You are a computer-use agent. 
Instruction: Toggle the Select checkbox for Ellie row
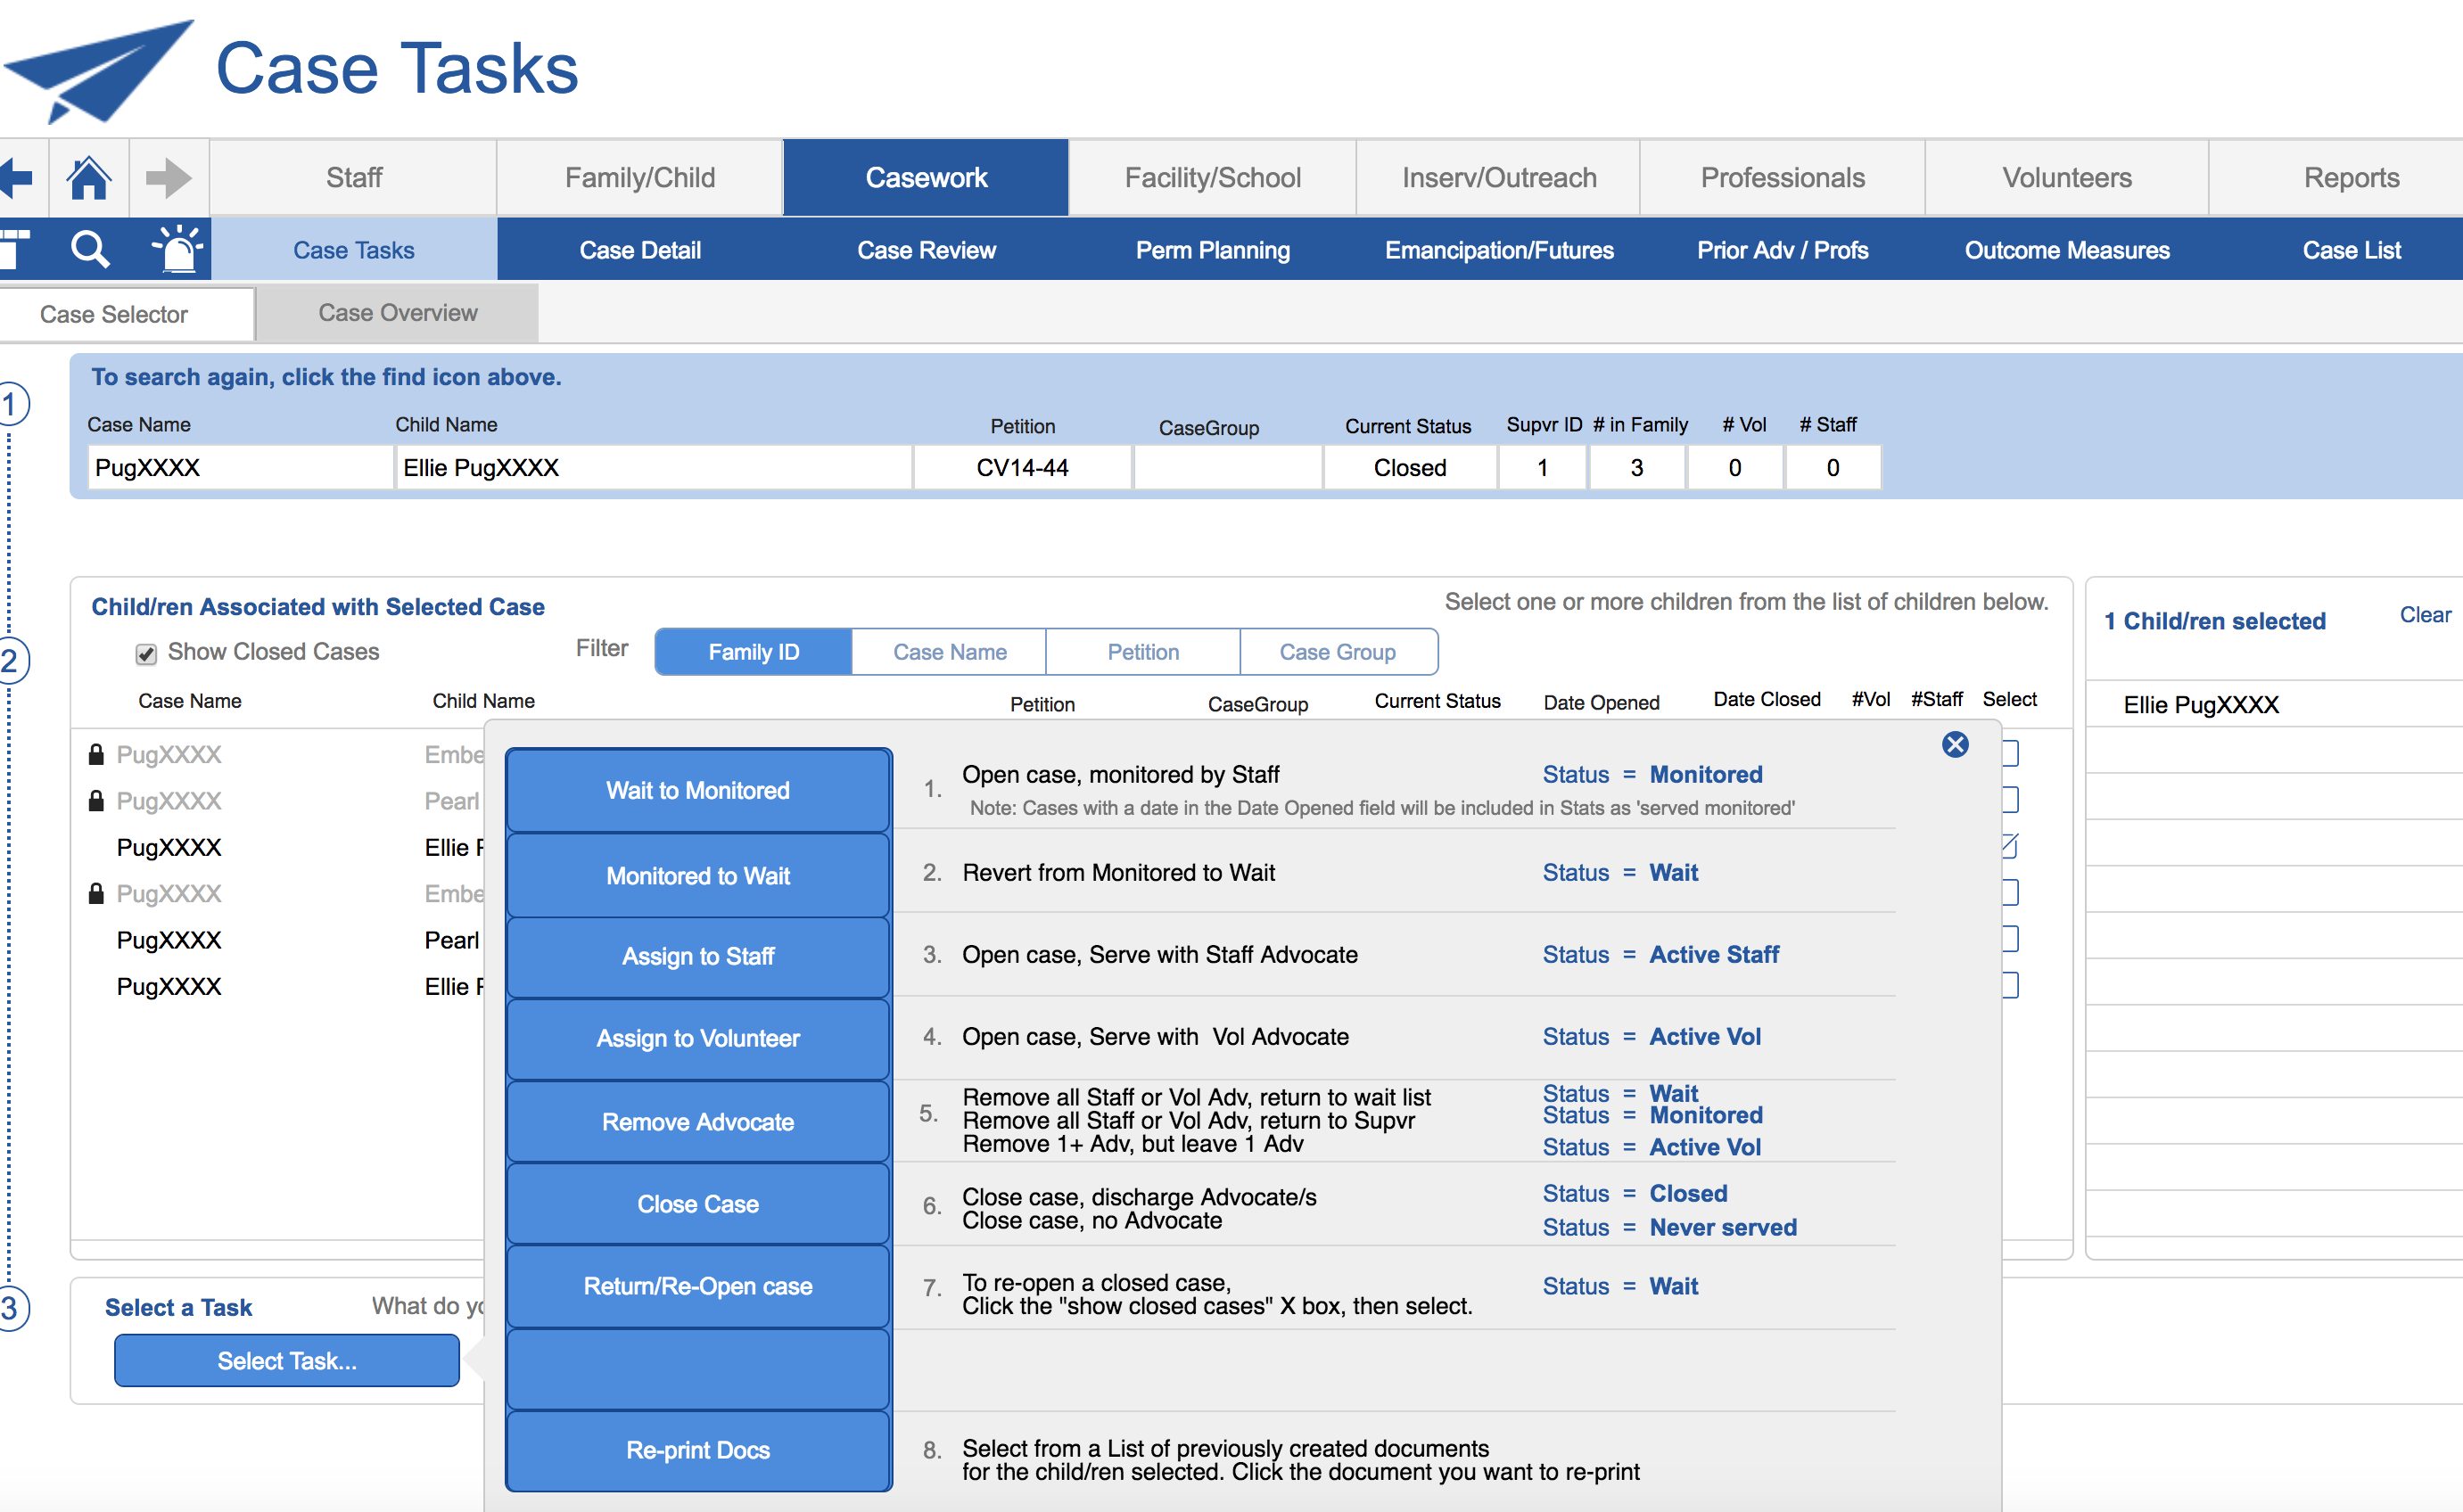tap(2009, 846)
